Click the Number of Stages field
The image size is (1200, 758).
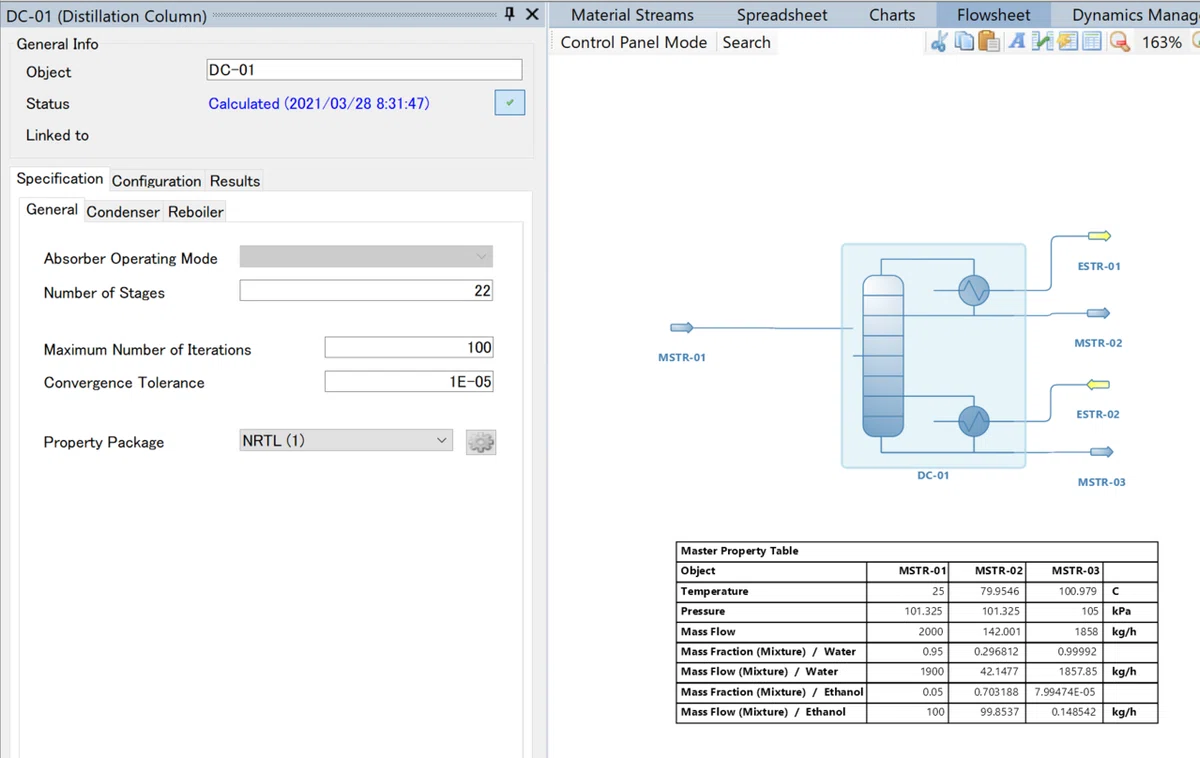click(x=366, y=291)
